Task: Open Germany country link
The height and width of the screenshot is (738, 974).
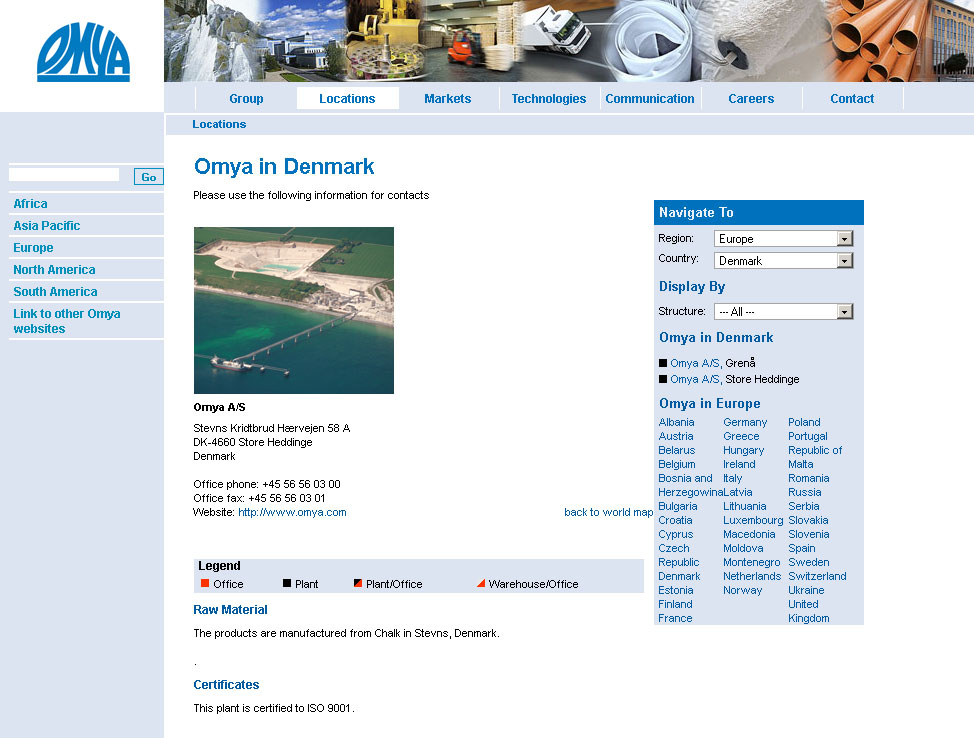Action: [x=745, y=422]
